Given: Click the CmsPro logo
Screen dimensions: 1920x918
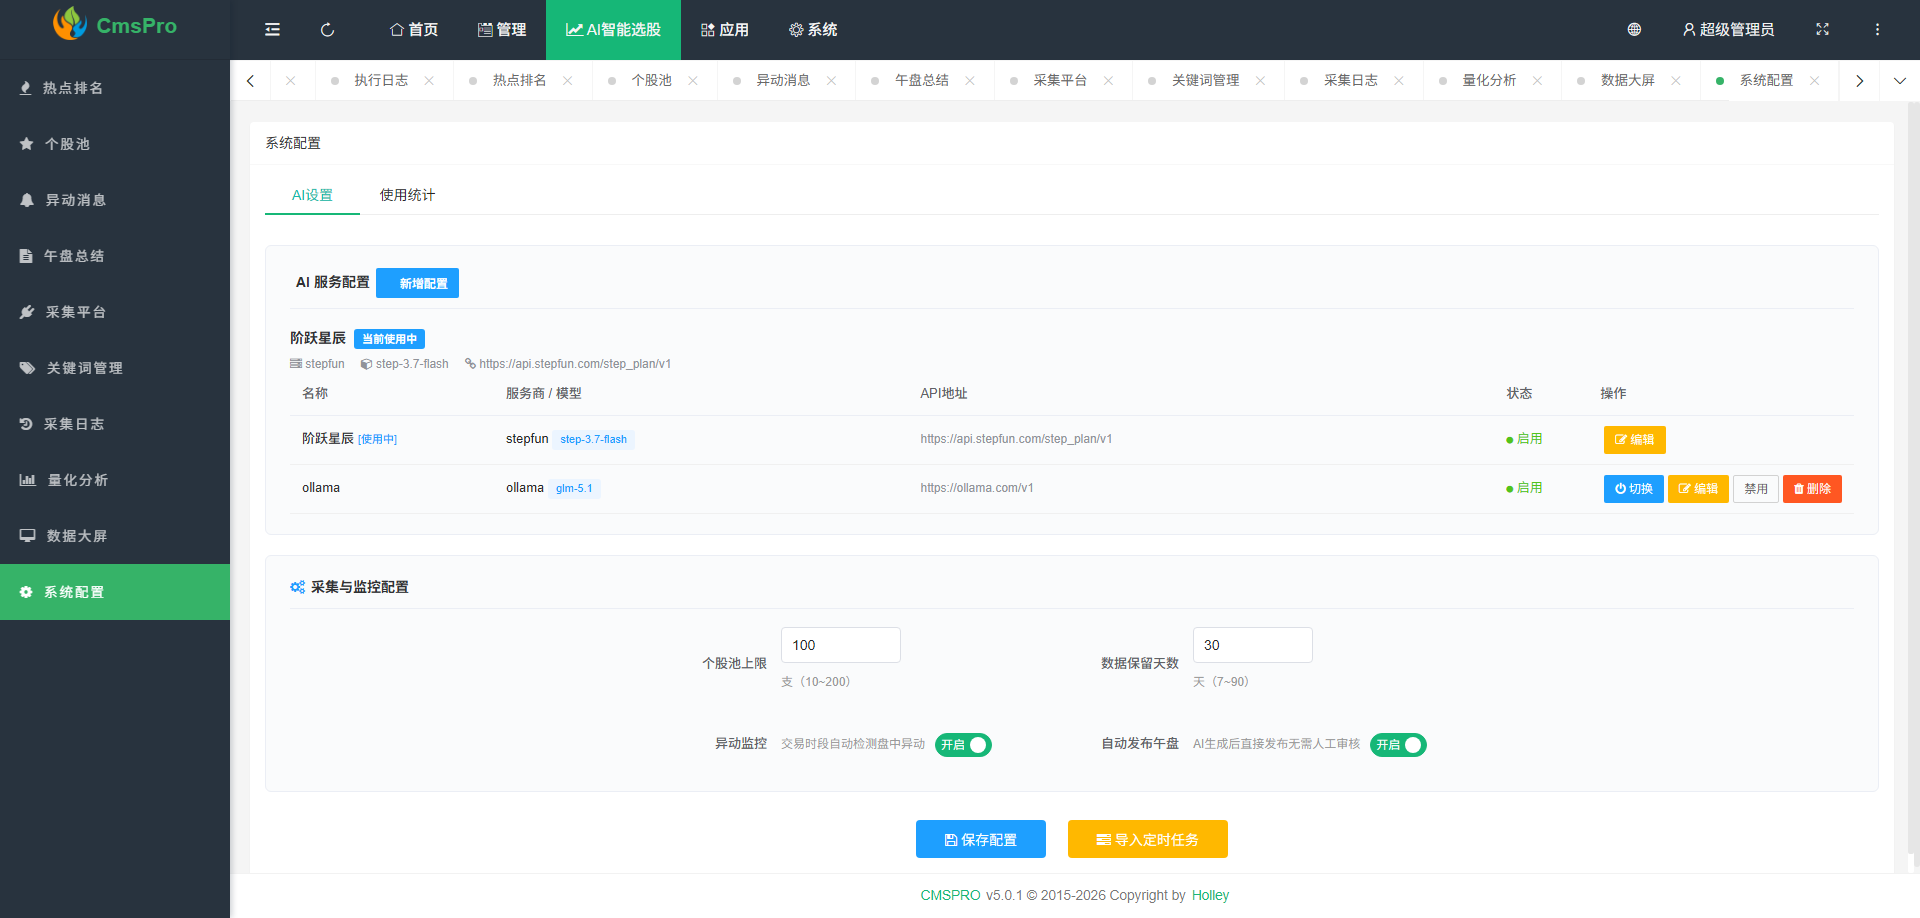Looking at the screenshot, I should coord(114,25).
